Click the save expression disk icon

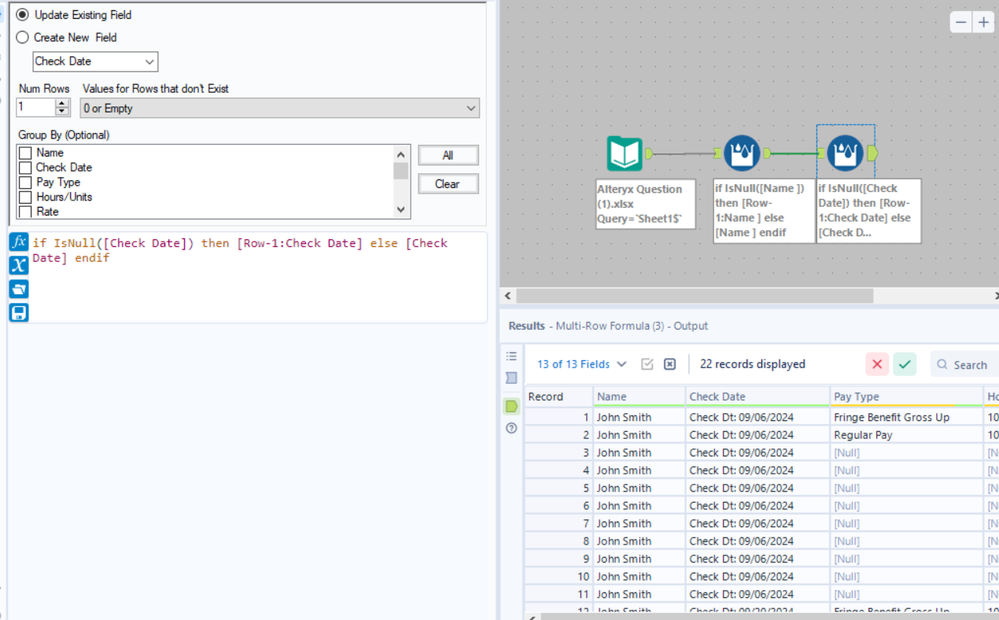[18, 313]
